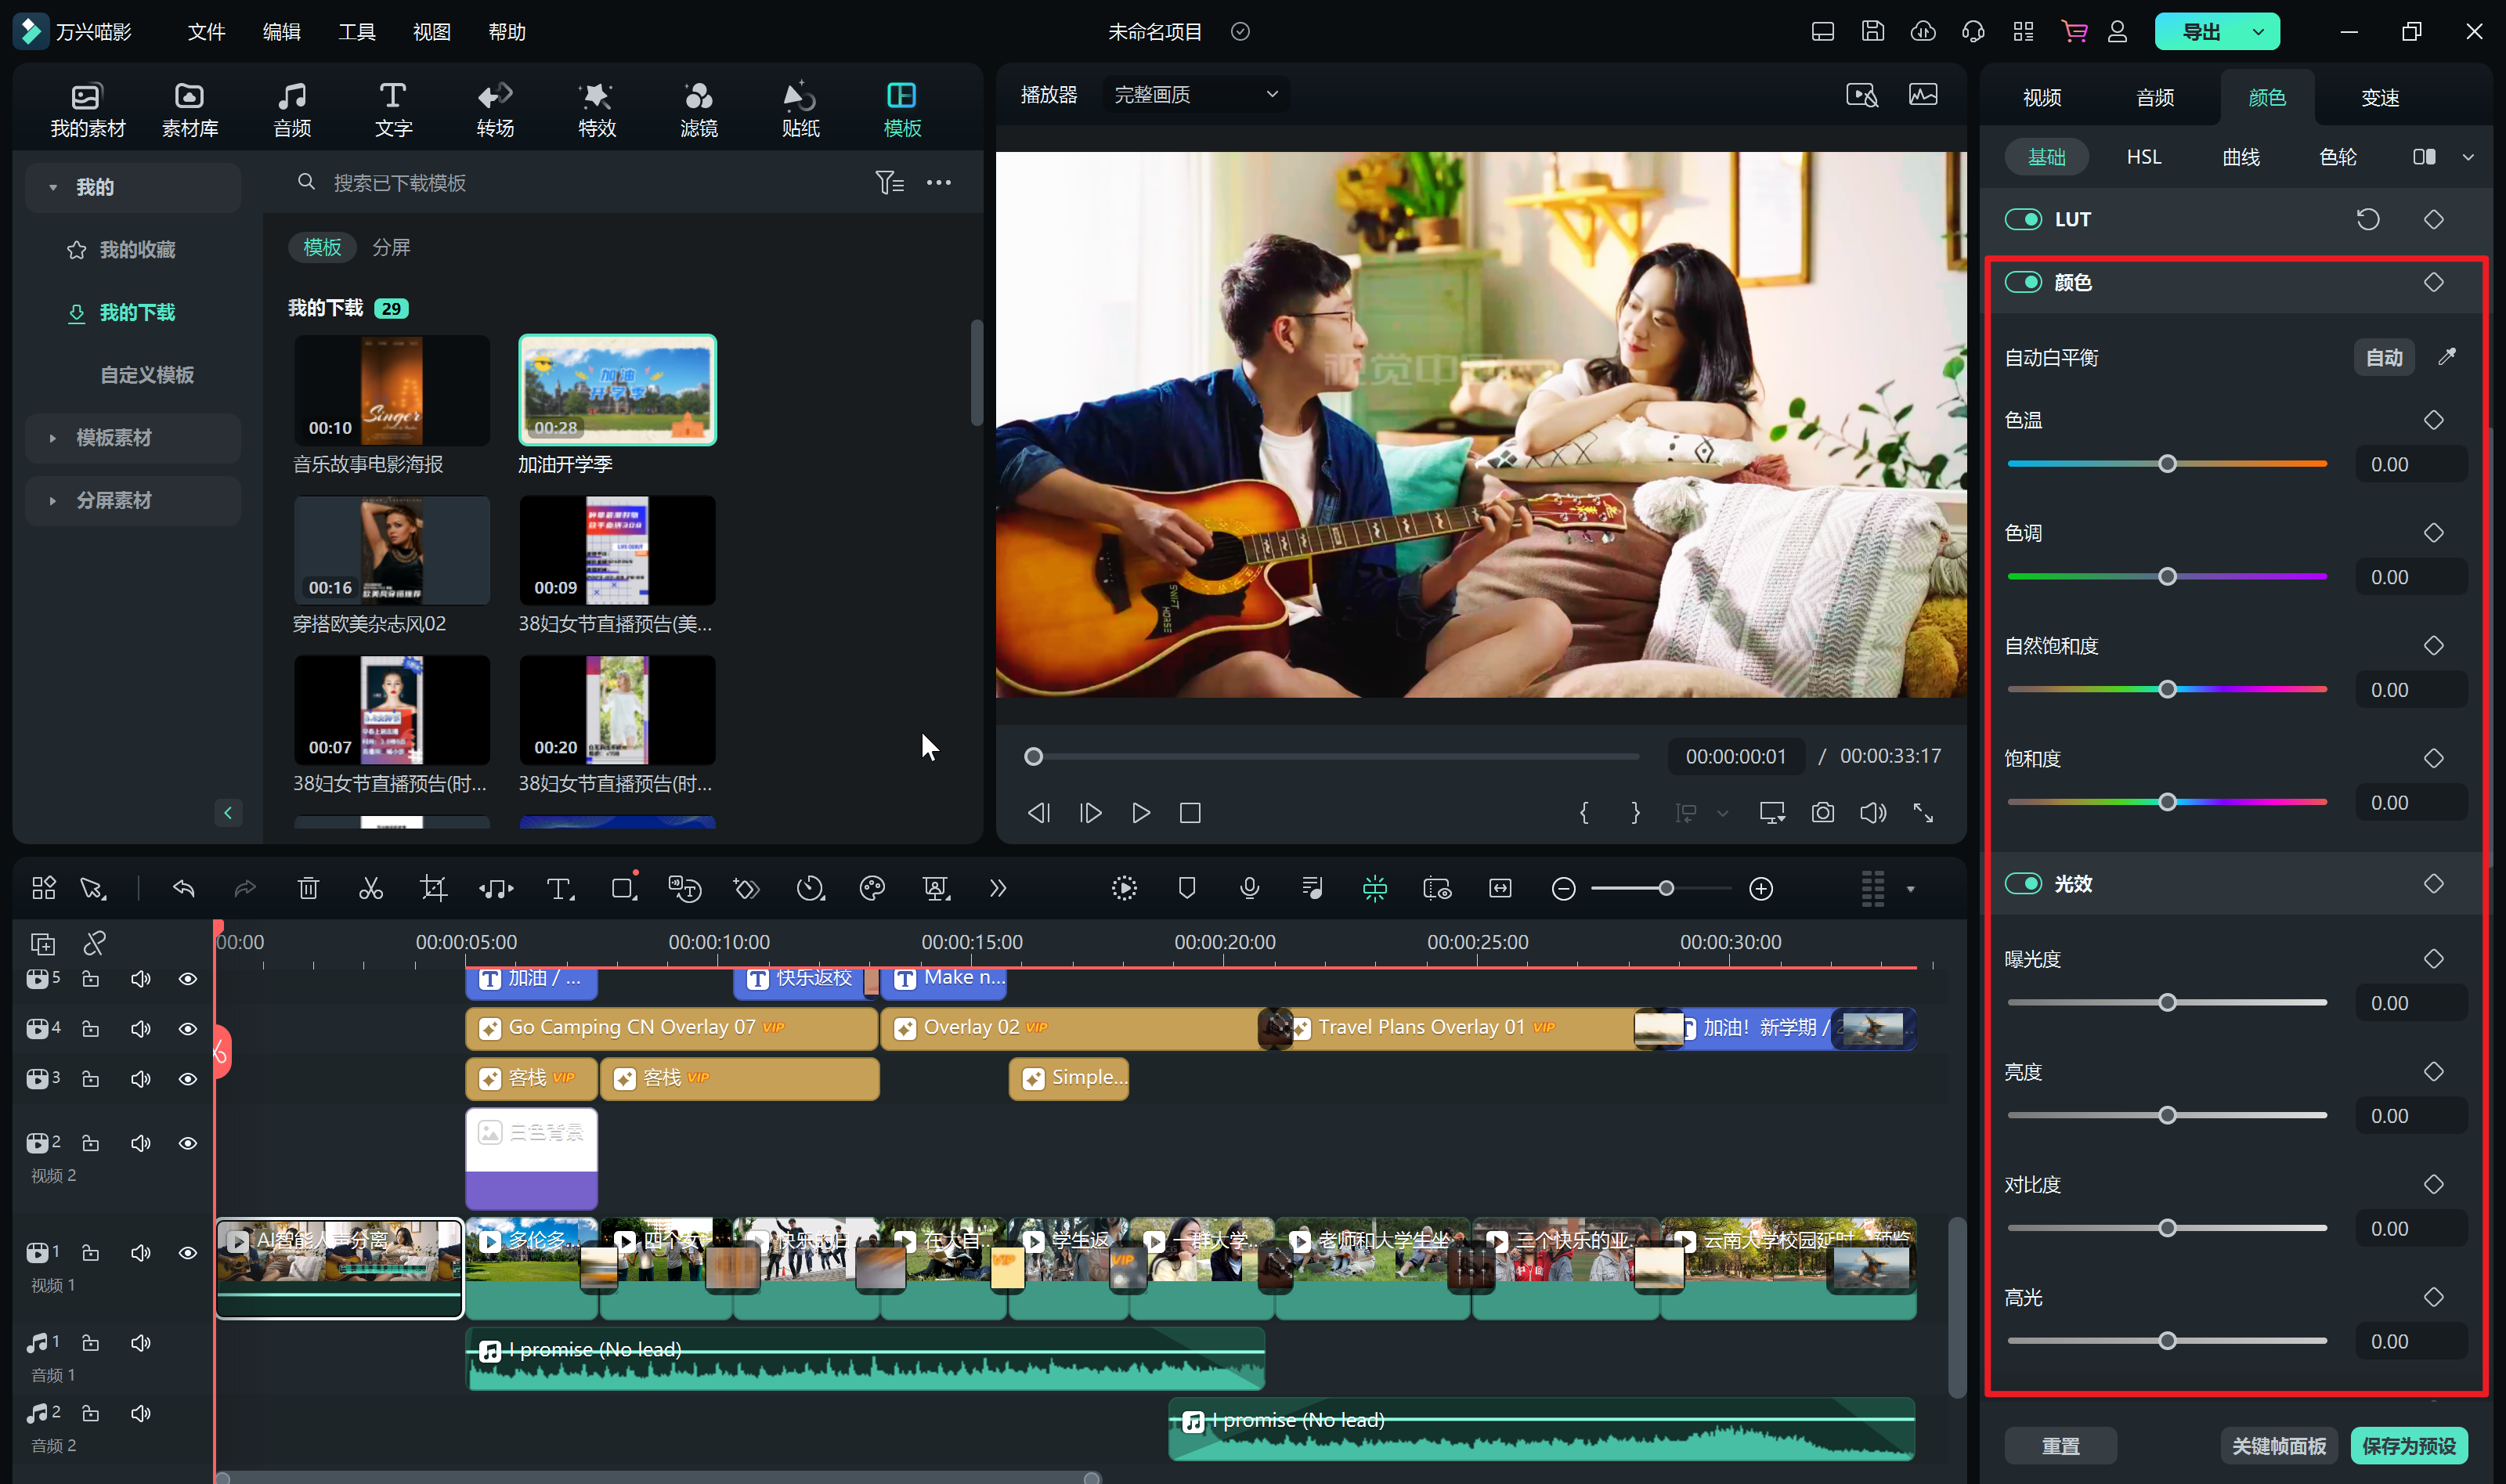Viewport: 2506px width, 1484px height.
Task: Toggle the LUT switch off
Action: click(x=2023, y=219)
